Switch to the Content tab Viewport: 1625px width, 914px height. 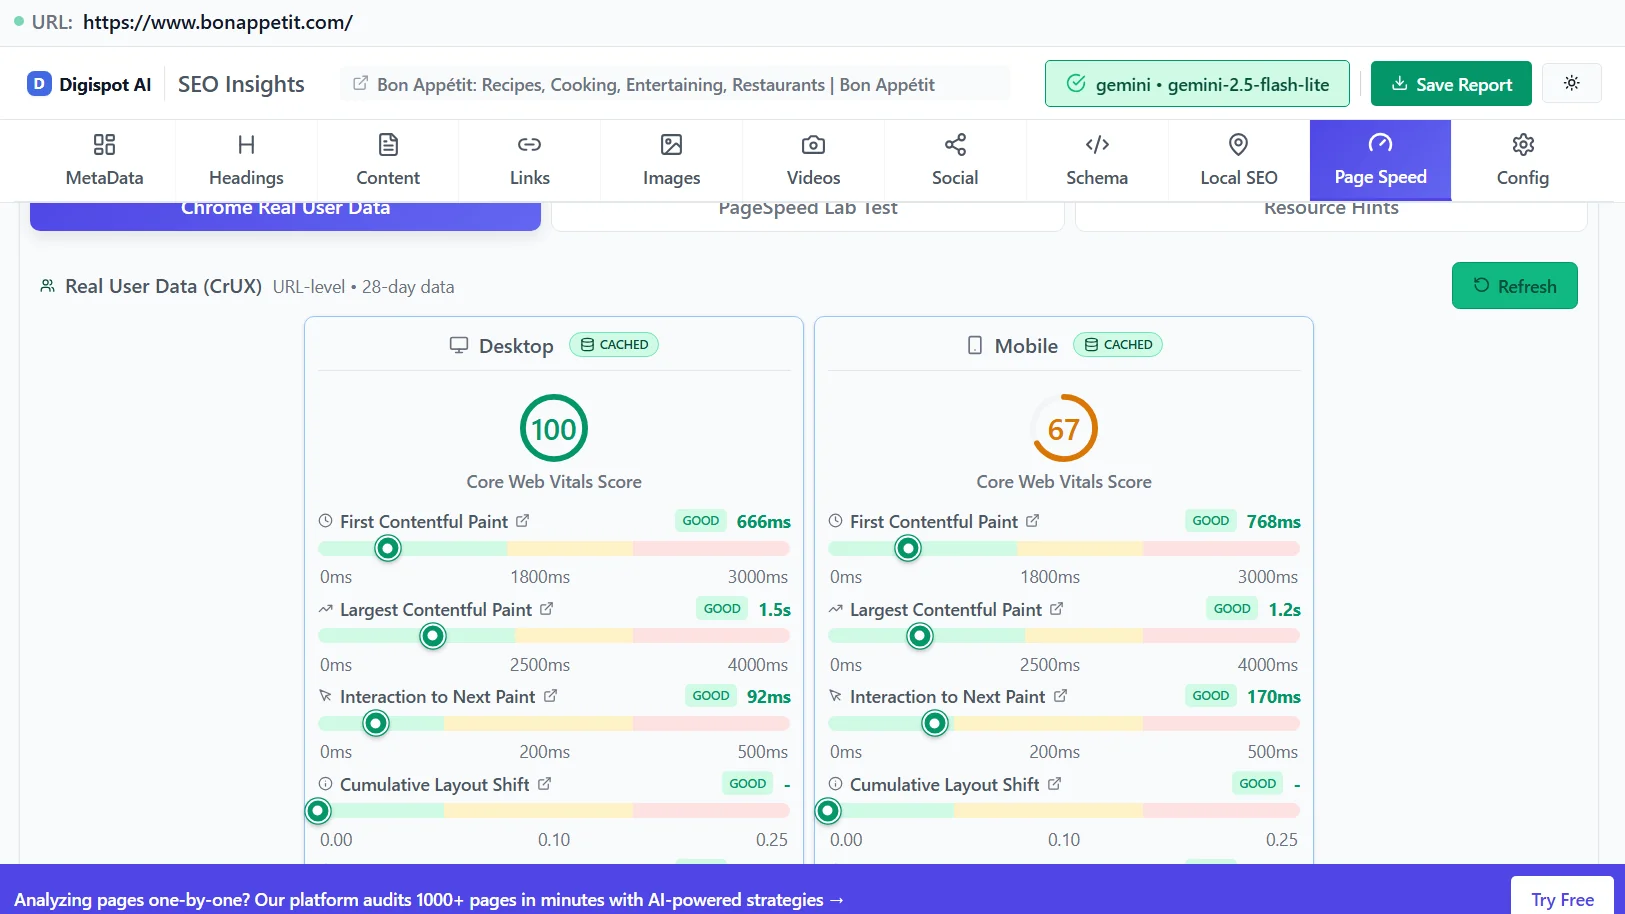coord(388,161)
